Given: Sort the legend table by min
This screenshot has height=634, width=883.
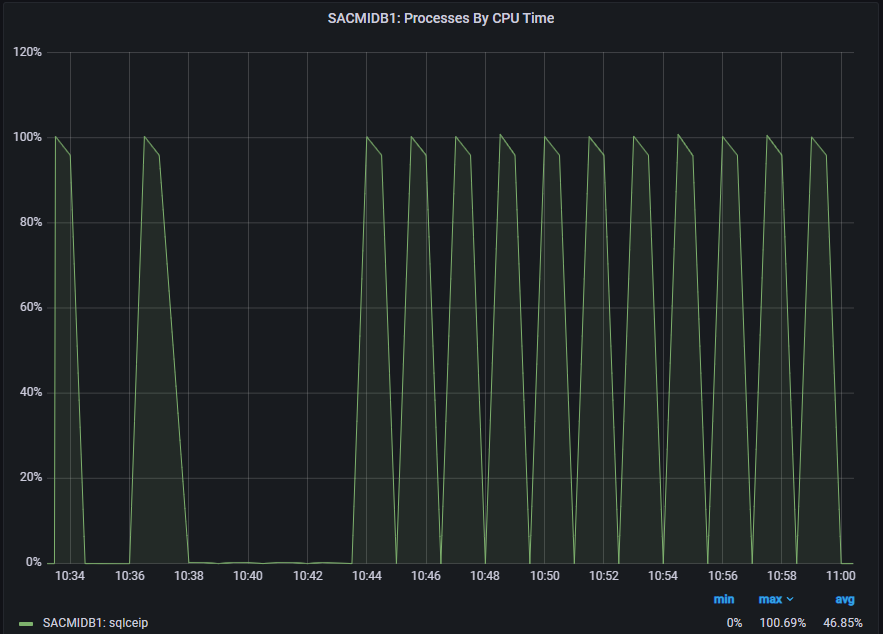Looking at the screenshot, I should 724,598.
